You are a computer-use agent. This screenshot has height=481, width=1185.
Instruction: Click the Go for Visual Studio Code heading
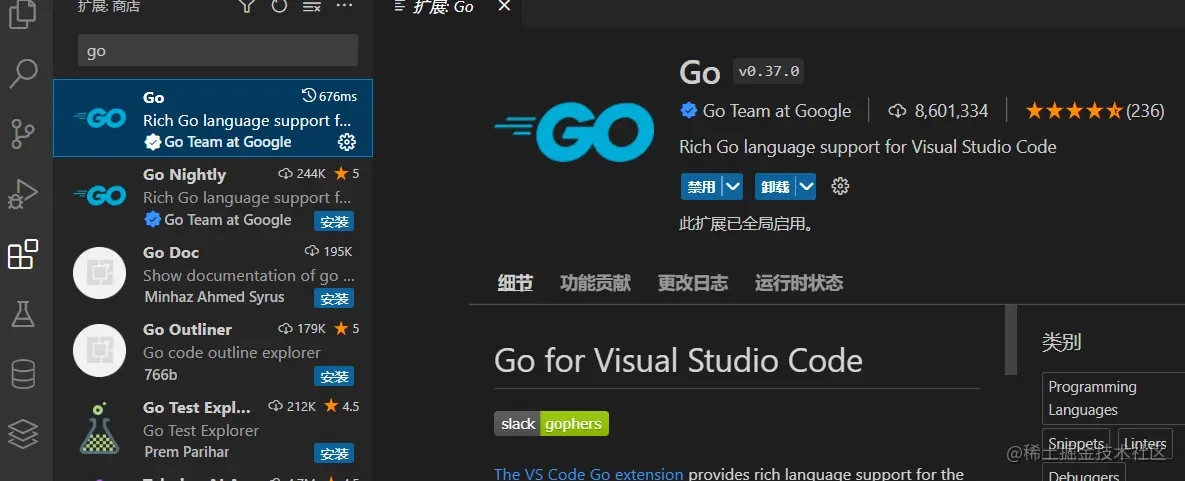[678, 361]
